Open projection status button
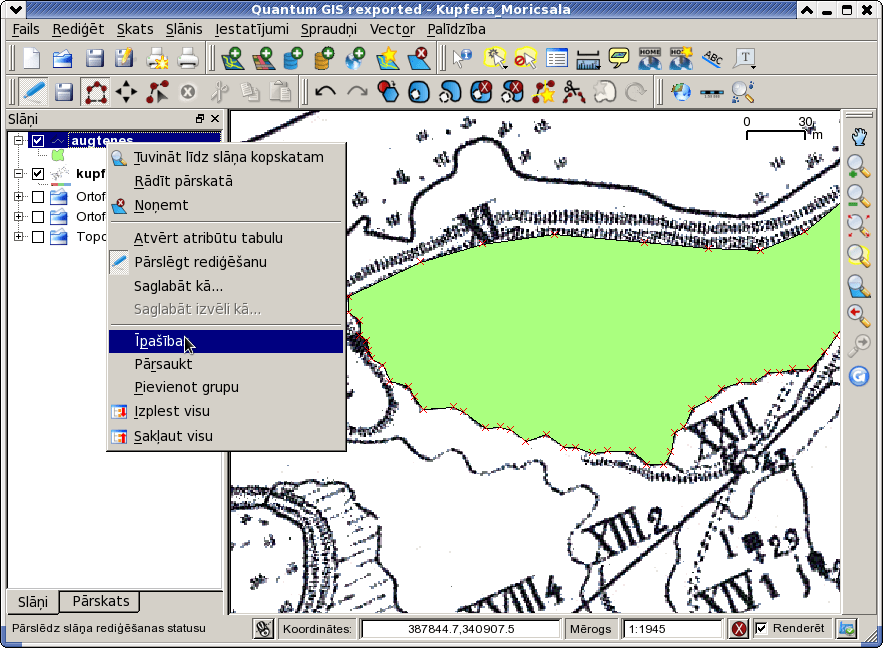 [x=846, y=628]
